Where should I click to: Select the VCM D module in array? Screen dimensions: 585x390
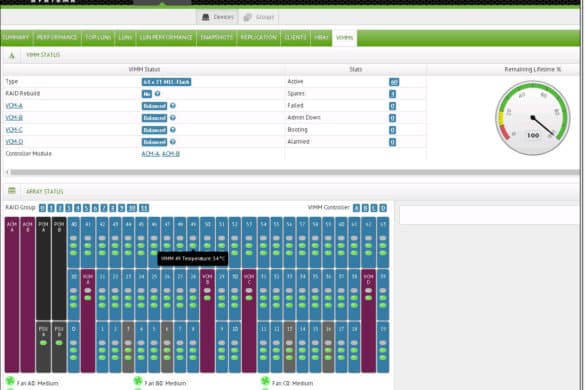tap(369, 321)
